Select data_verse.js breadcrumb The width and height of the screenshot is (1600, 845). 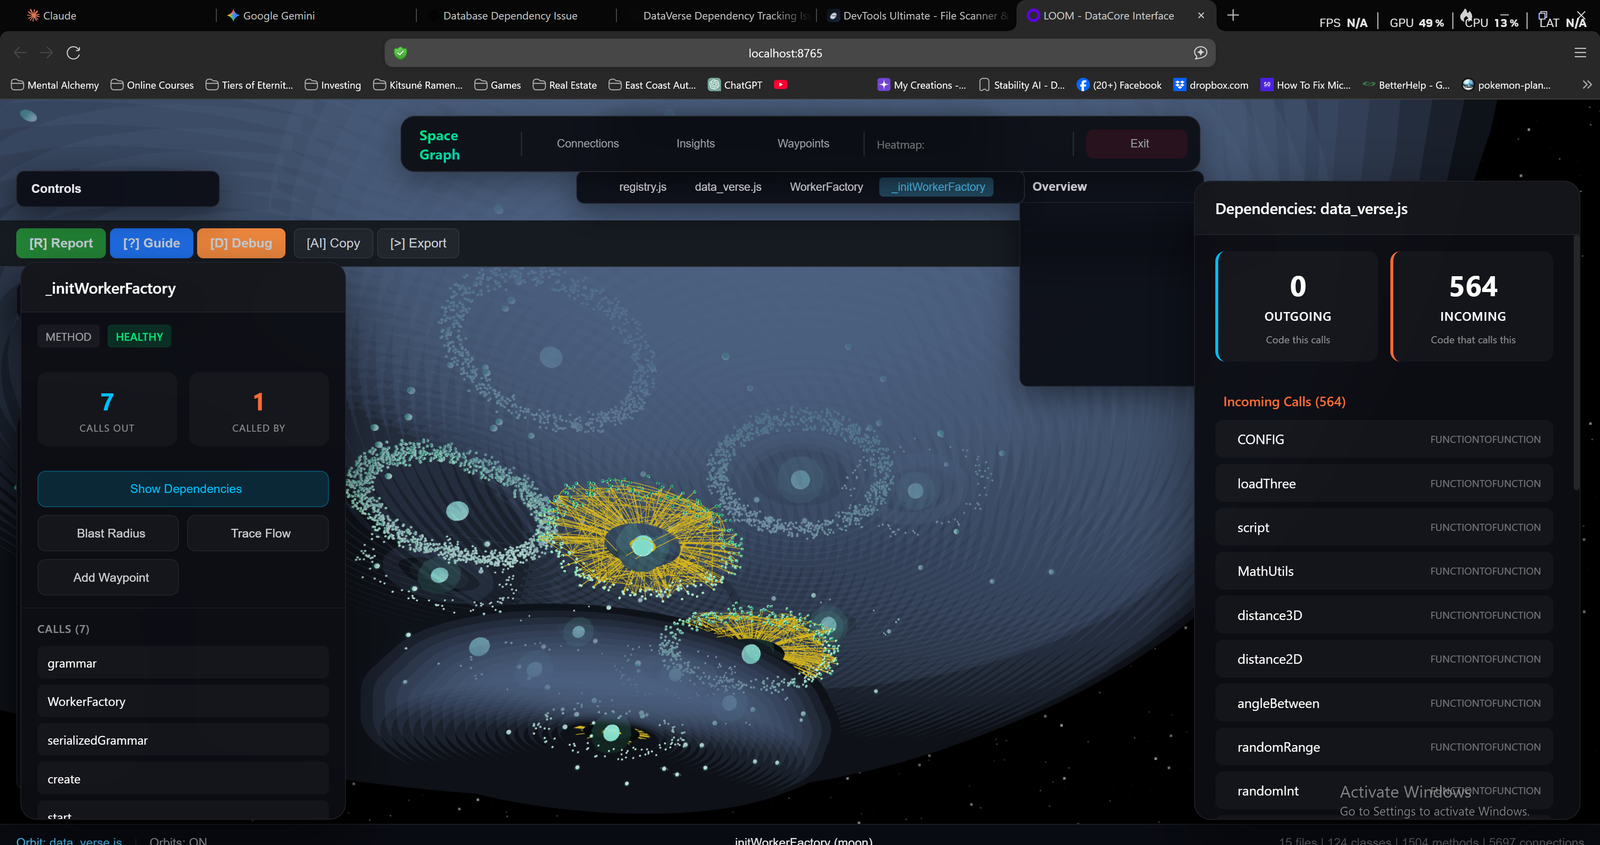(x=728, y=187)
